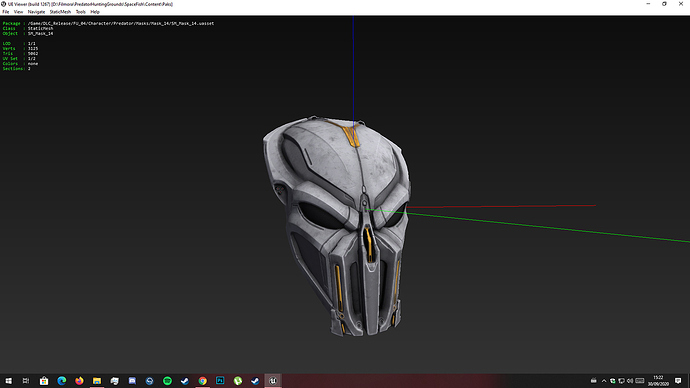Launch Google Chrome from the taskbar
Viewport: 690px width, 388px height.
pos(202,381)
